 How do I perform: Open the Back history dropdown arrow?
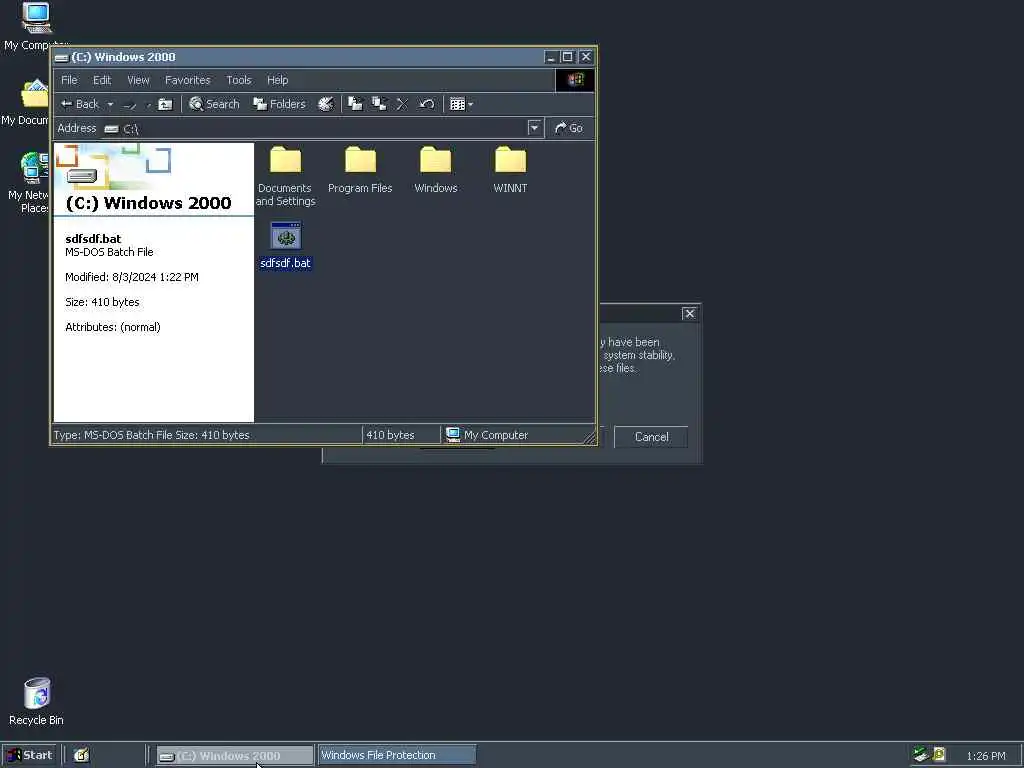click(x=110, y=104)
